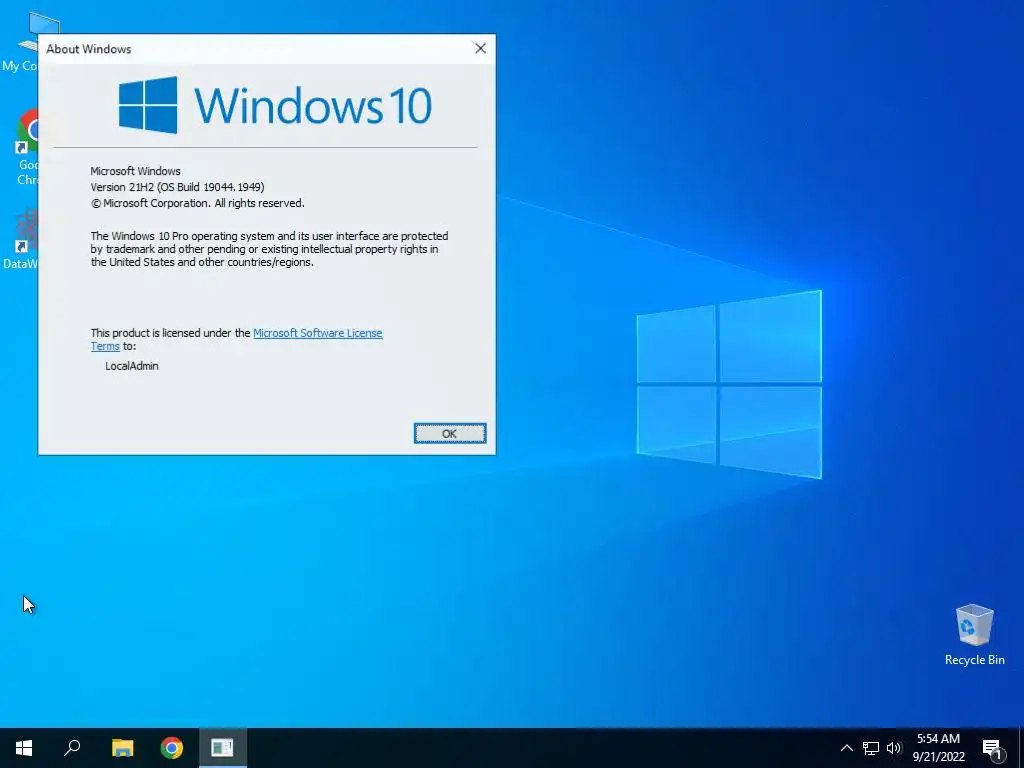Click the 'Microsoft Windows' text line
1024x768 pixels.
[x=135, y=171]
